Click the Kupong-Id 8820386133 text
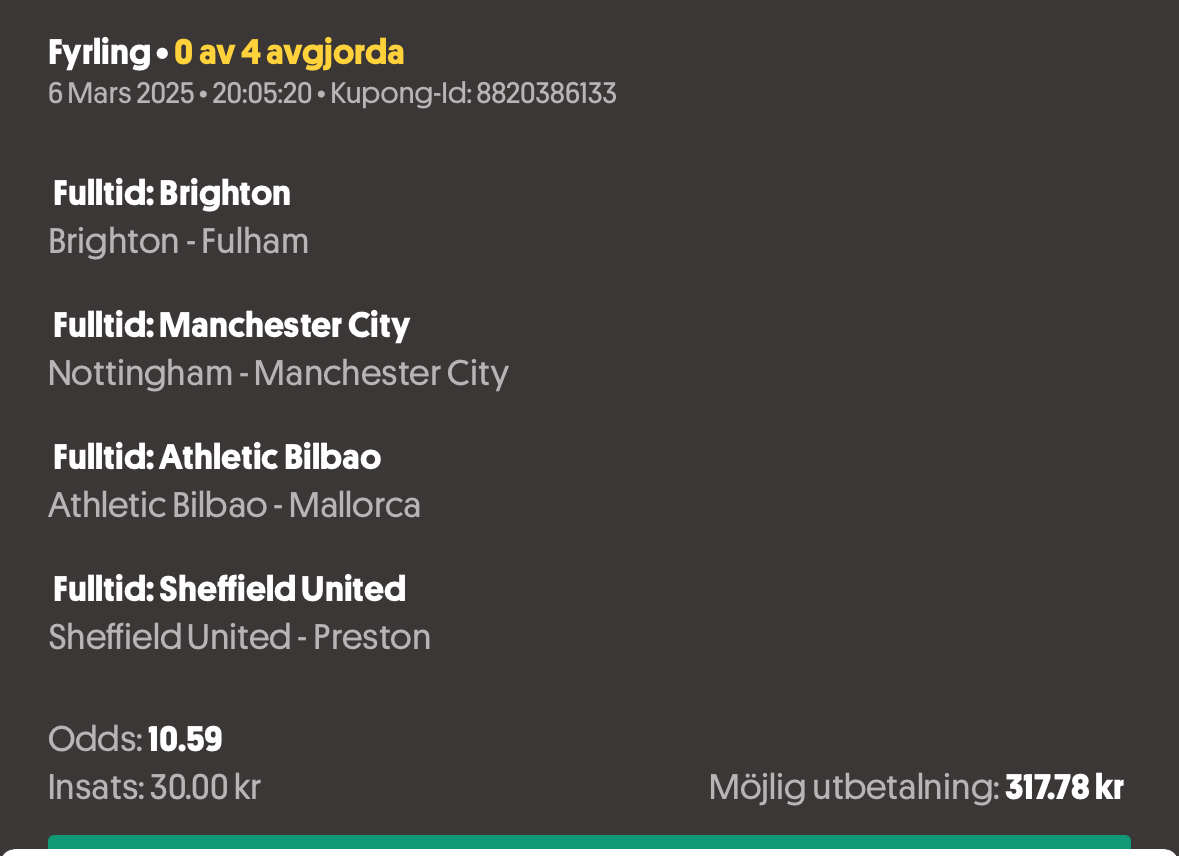Image resolution: width=1179 pixels, height=856 pixels. (474, 93)
